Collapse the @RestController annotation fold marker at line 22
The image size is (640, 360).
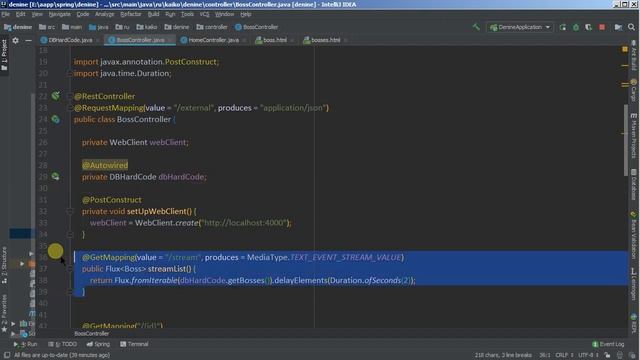click(70, 96)
